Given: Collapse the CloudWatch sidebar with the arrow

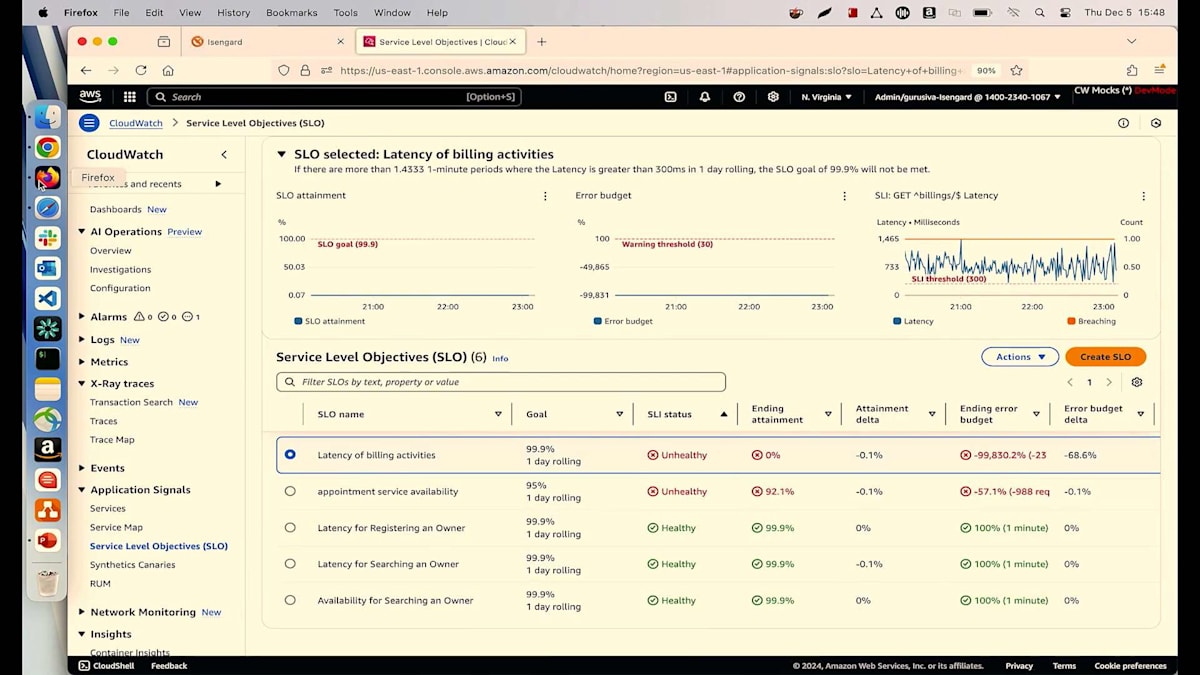Looking at the screenshot, I should (224, 154).
